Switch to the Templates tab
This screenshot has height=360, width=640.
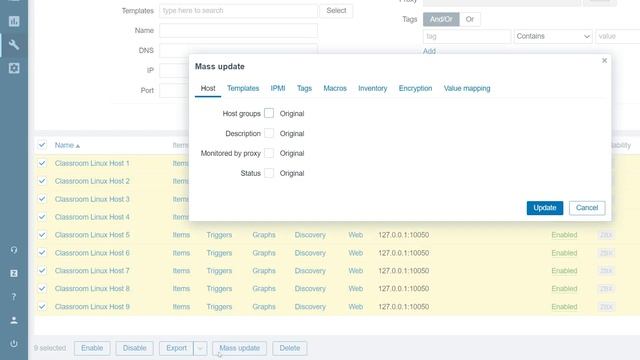coord(243,88)
